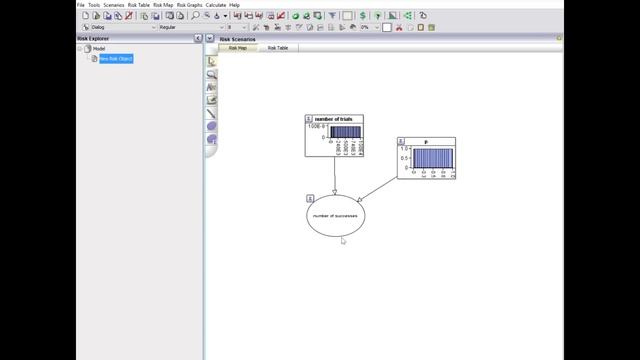The width and height of the screenshot is (640, 360).
Task: Open the Help menu
Action: coord(234,5)
